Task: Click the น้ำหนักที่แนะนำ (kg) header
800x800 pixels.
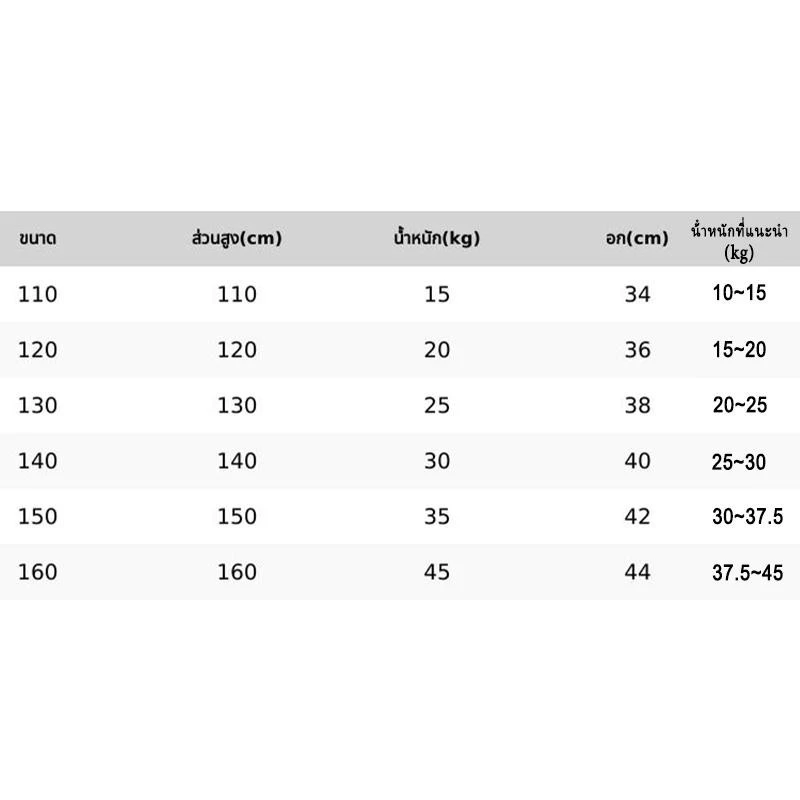Action: coord(739,242)
